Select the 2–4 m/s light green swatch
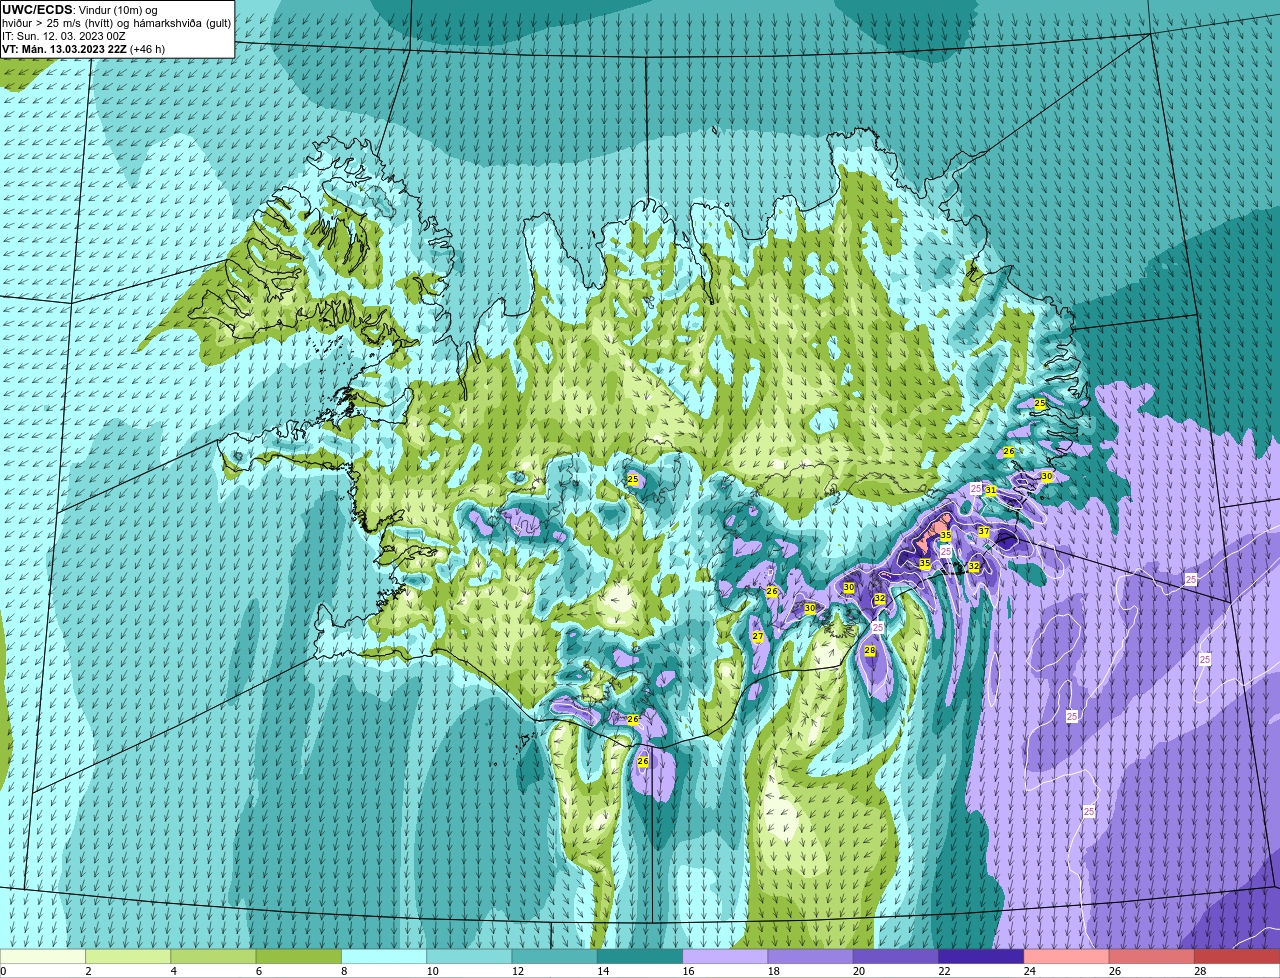 point(128,956)
